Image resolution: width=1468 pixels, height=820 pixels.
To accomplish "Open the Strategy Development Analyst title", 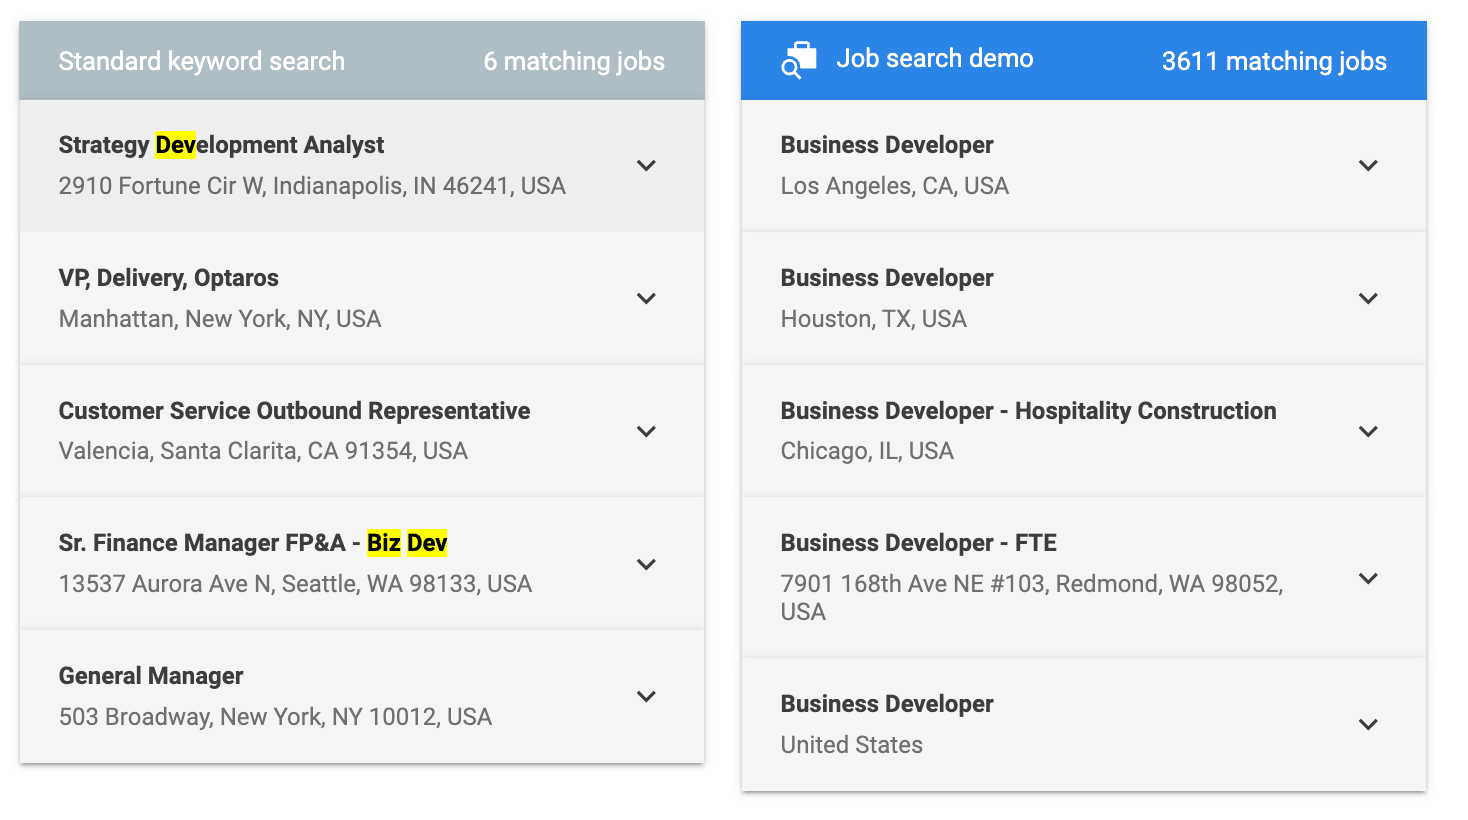I will pyautogui.click(x=221, y=145).
